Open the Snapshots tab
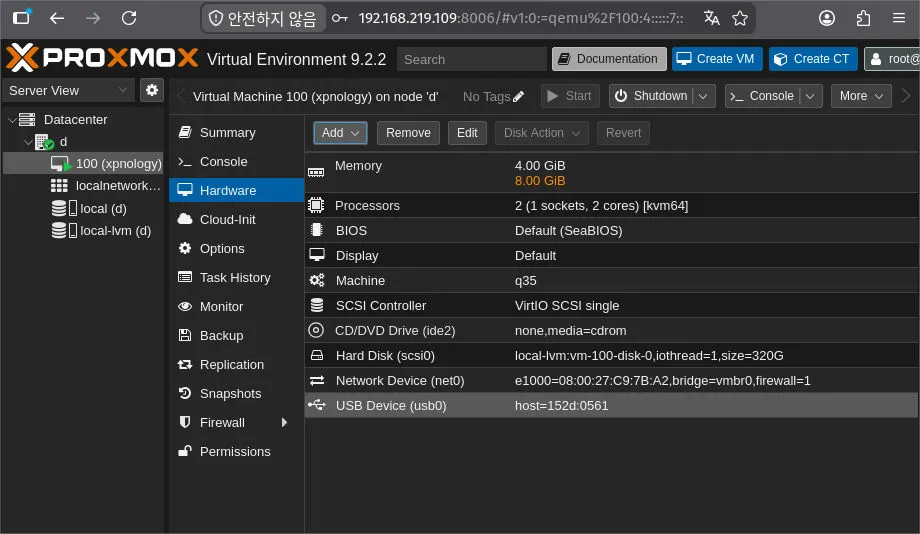 pos(236,394)
